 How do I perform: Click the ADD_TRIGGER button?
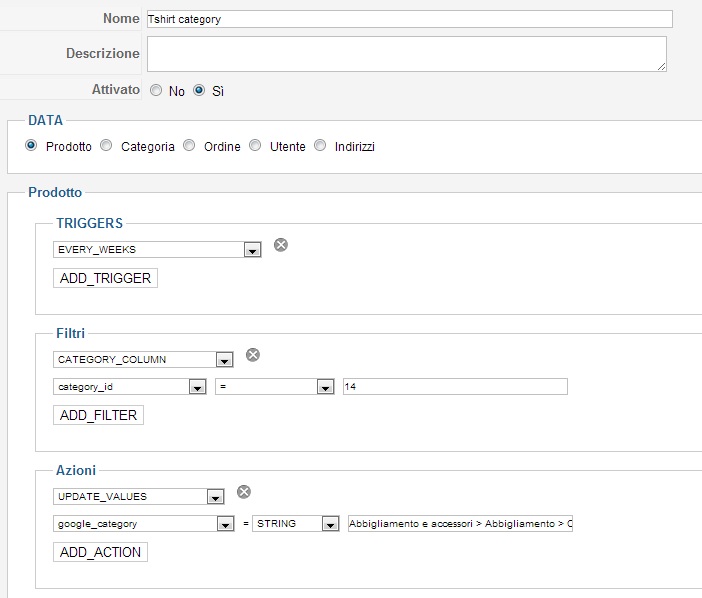pos(105,278)
